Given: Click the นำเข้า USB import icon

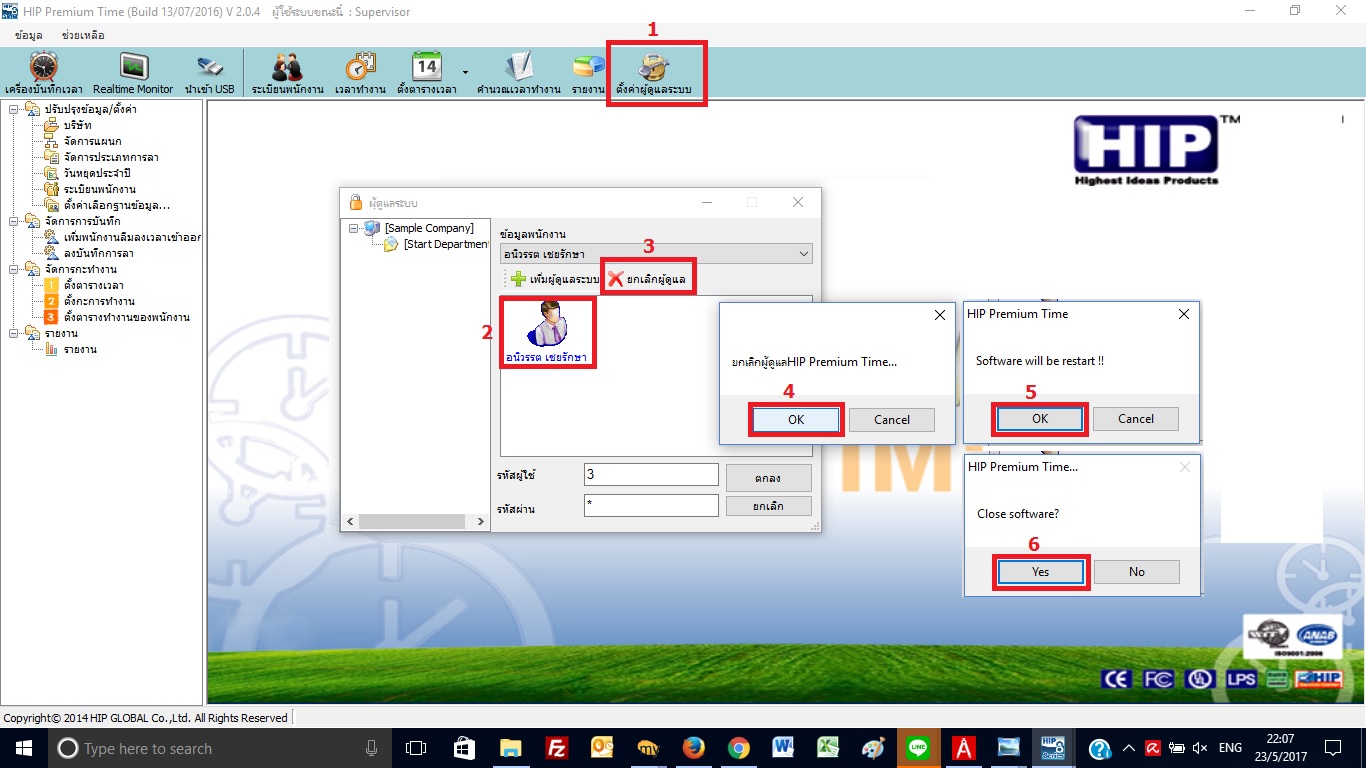Looking at the screenshot, I should [x=209, y=73].
